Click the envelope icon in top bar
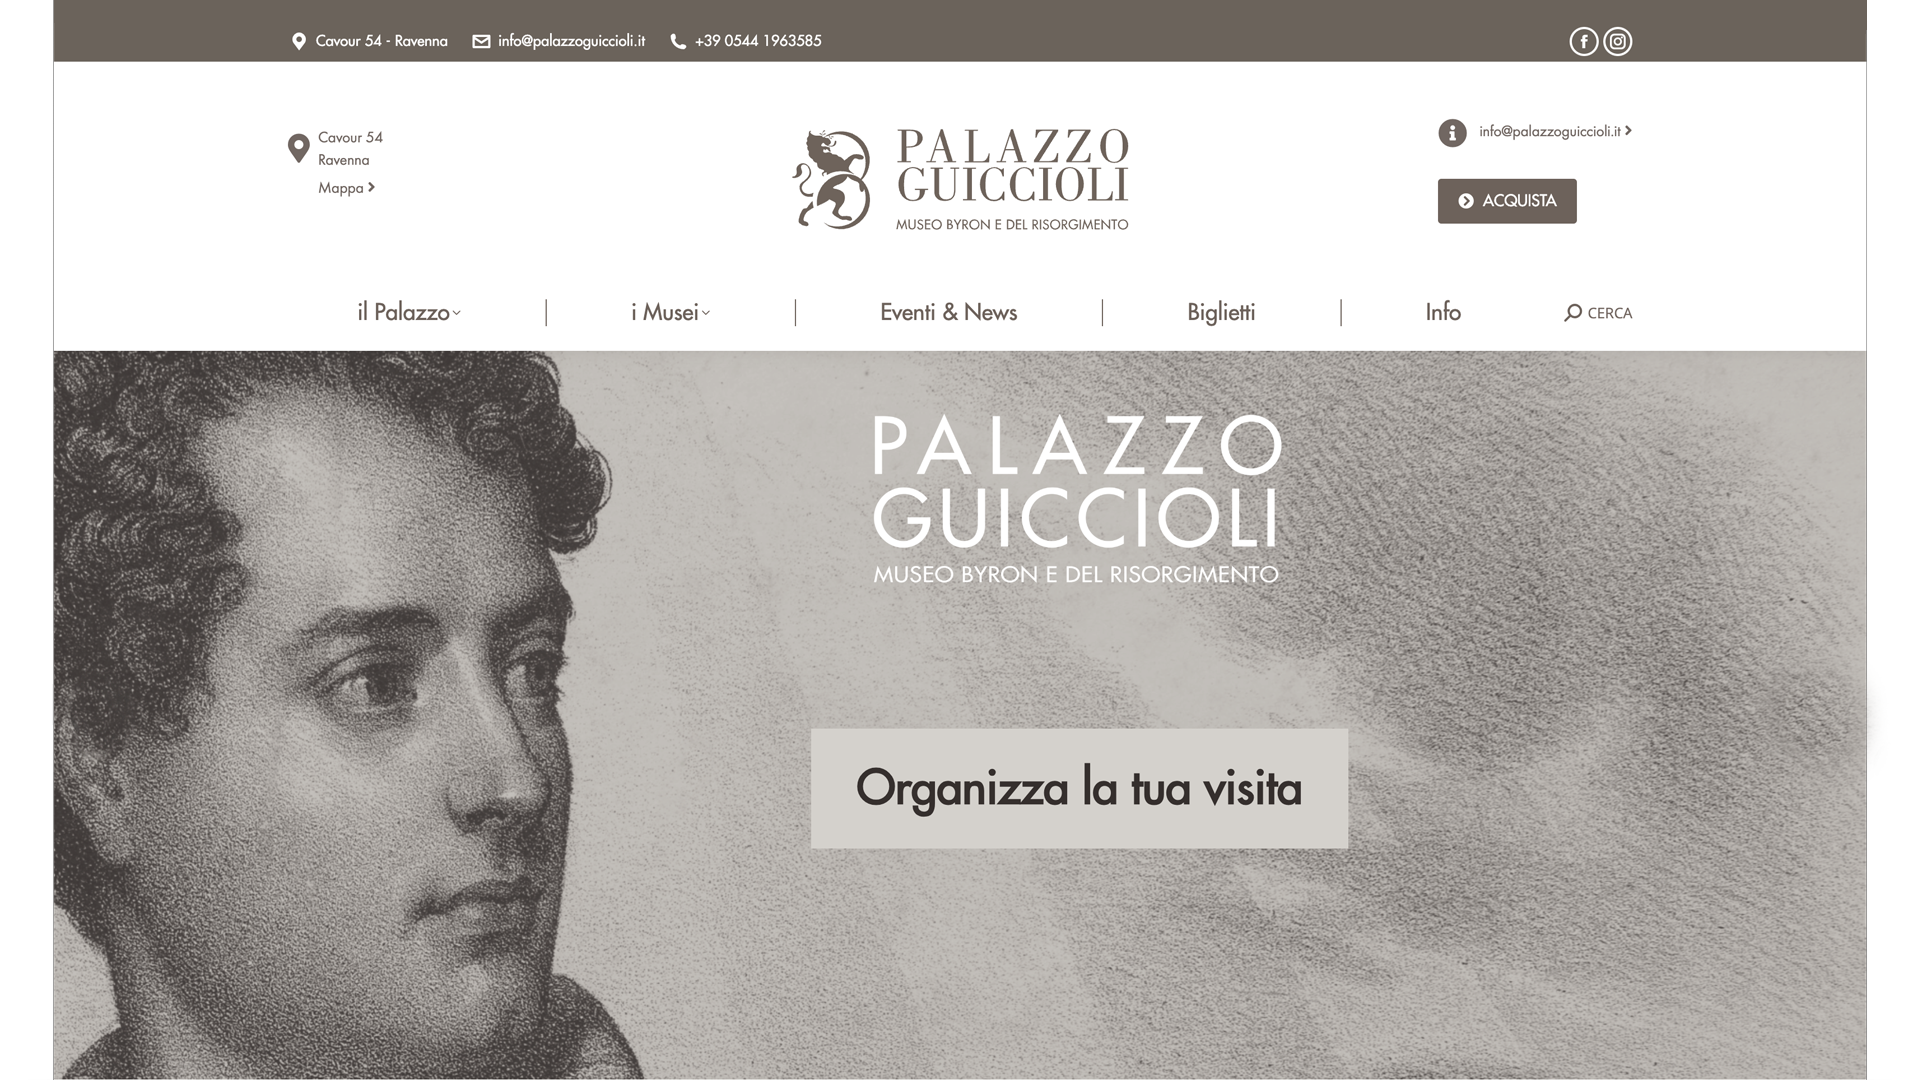The image size is (1920, 1080). pos(481,41)
